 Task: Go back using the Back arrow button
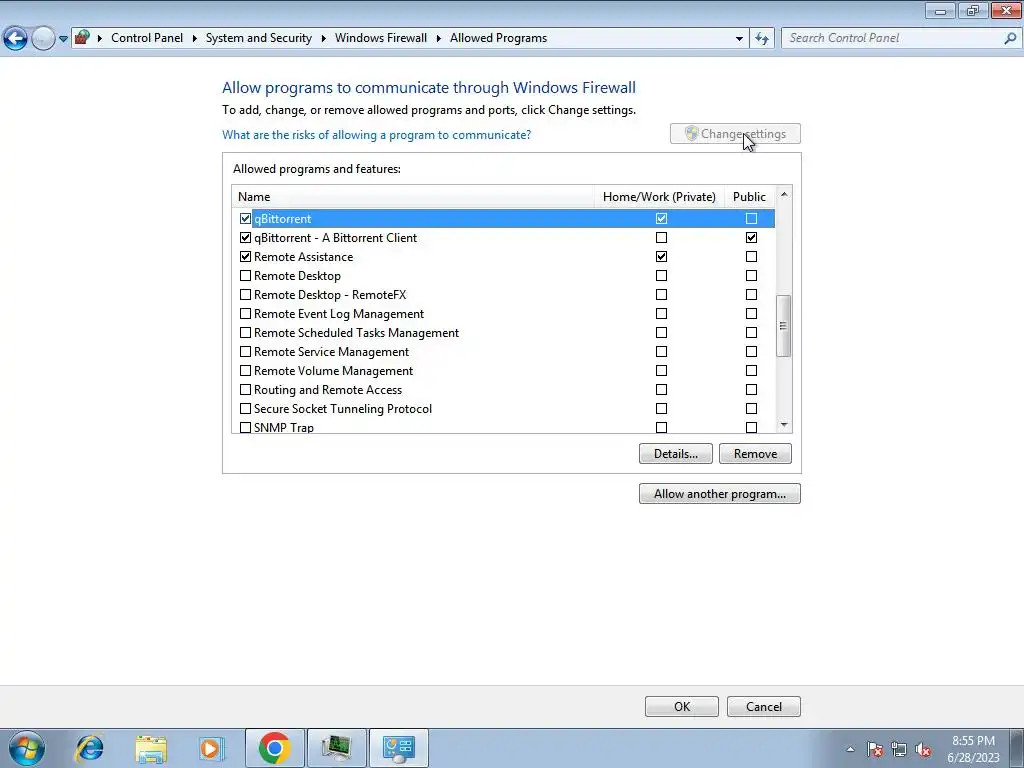[x=16, y=38]
